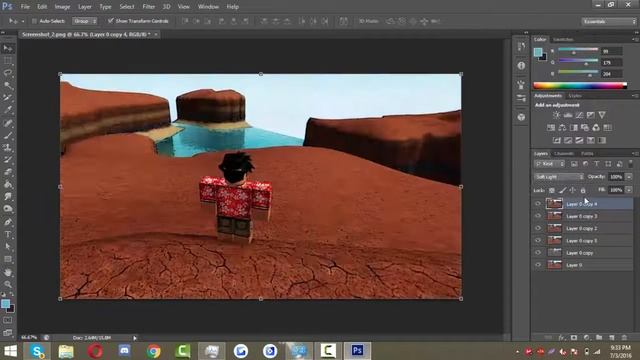Select the Clone Stamp tool
This screenshot has width=640, height=360.
(x=8, y=147)
